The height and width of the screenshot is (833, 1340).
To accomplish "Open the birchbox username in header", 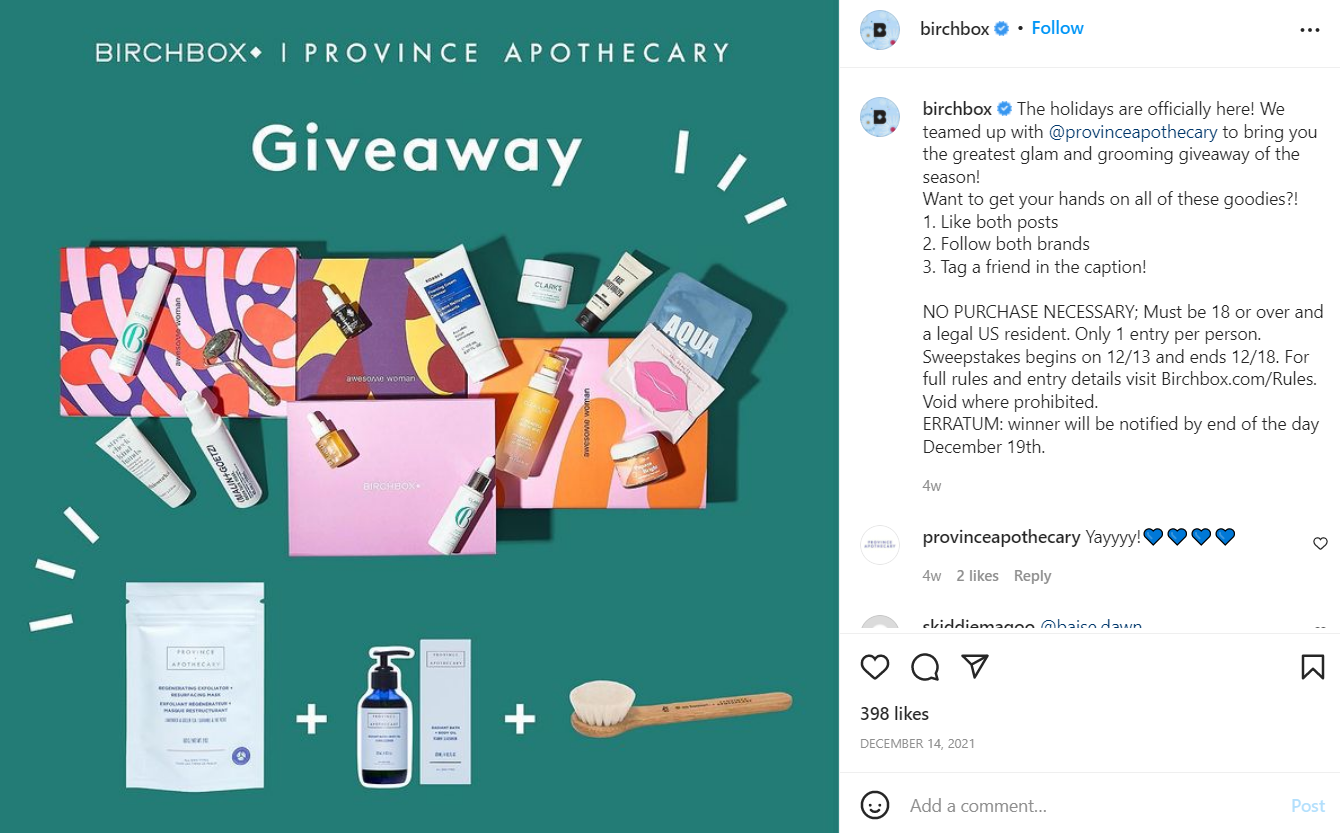I will tap(954, 28).
